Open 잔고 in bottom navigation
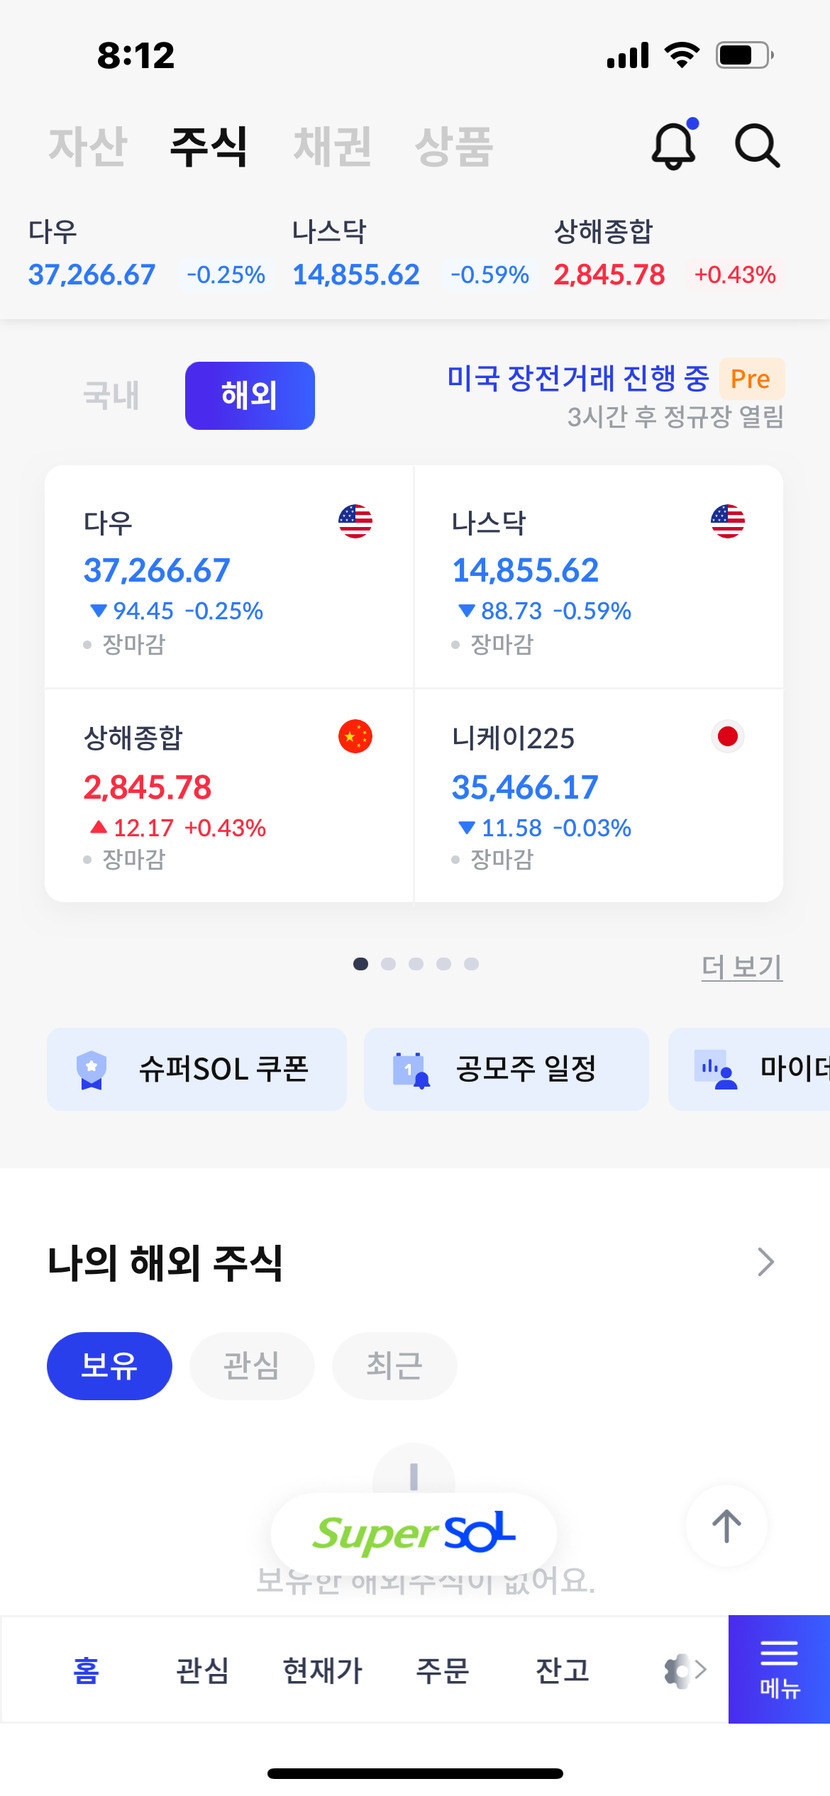Viewport: 830px width, 1796px height. pos(562,1670)
